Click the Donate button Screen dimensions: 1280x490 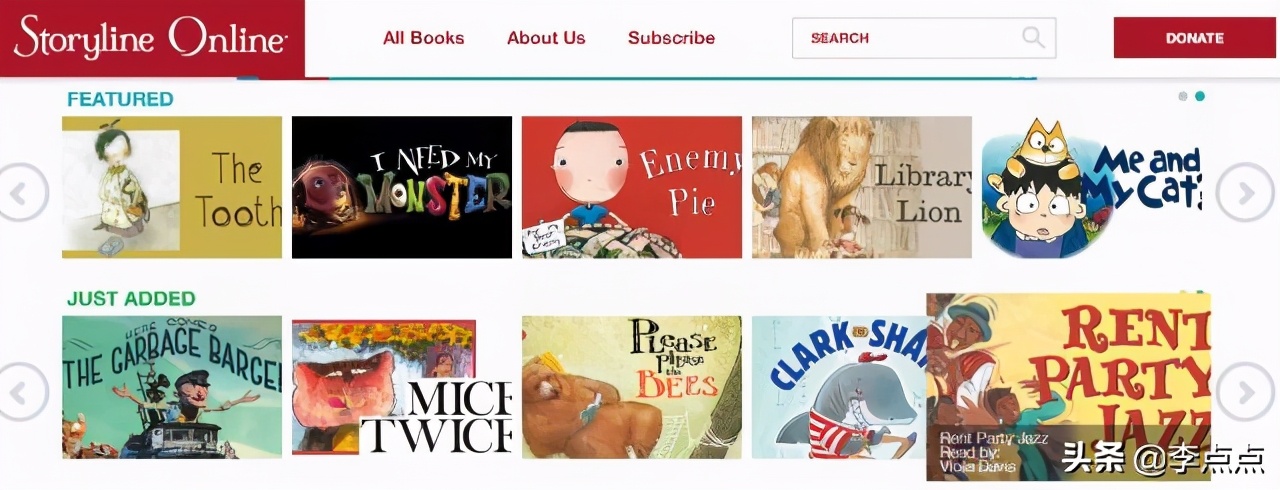pyautogui.click(x=1194, y=38)
